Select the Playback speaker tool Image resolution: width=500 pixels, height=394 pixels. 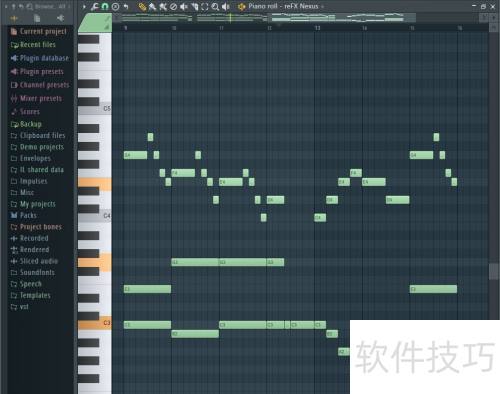(226, 6)
